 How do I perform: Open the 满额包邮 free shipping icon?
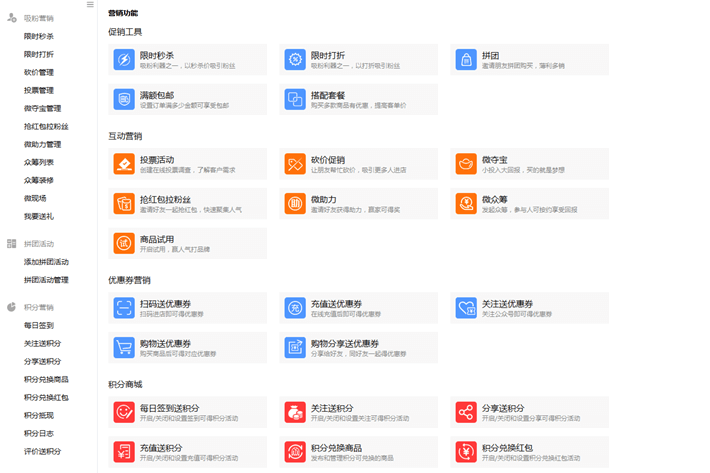[124, 100]
